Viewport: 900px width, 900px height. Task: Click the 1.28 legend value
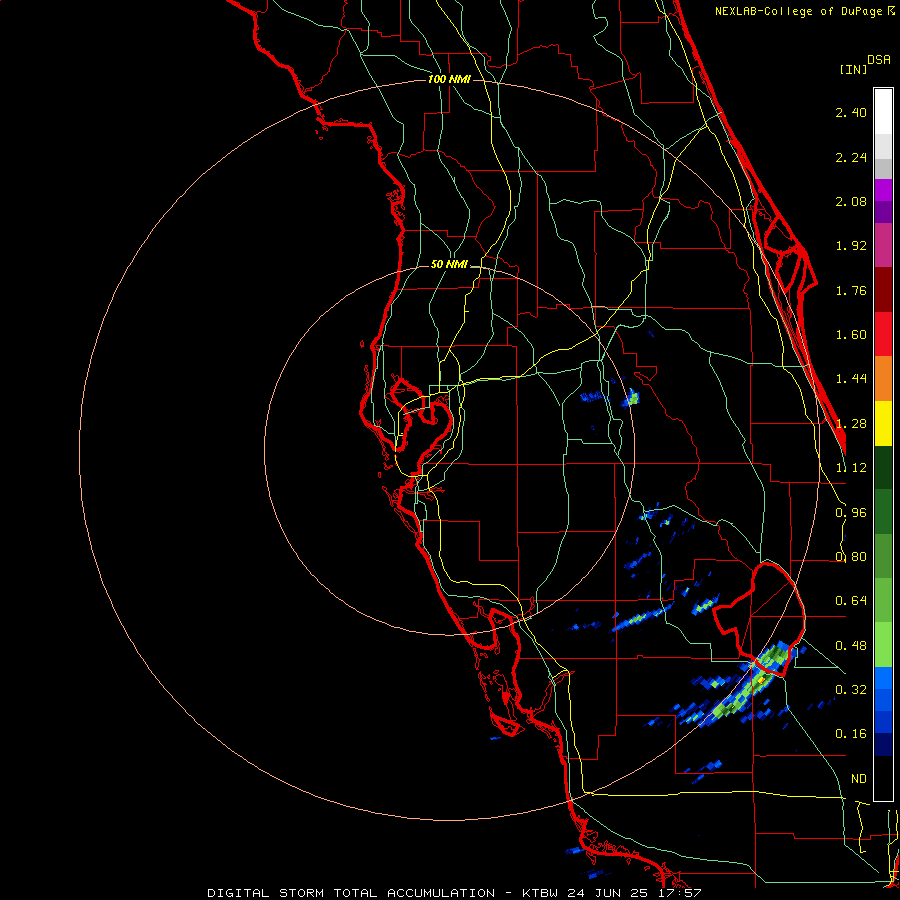(x=851, y=424)
